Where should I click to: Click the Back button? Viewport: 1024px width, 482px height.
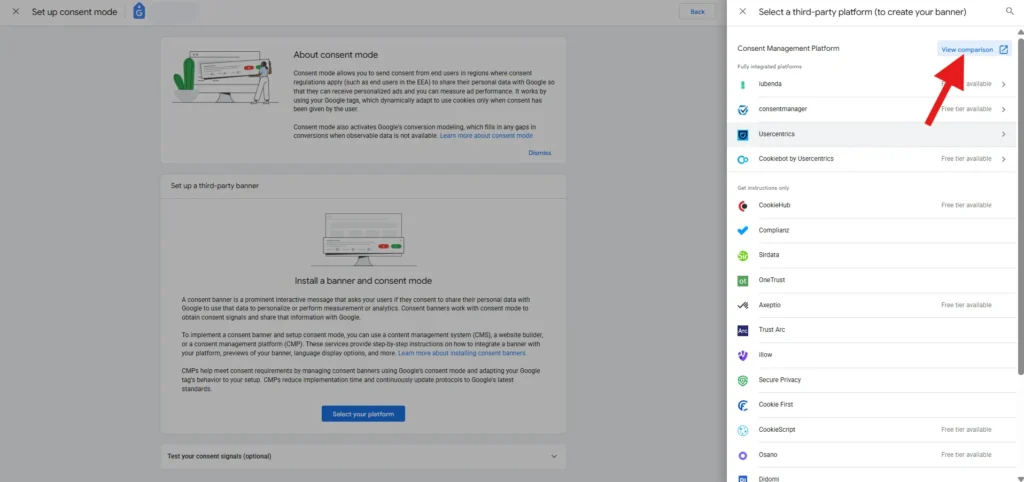click(697, 12)
